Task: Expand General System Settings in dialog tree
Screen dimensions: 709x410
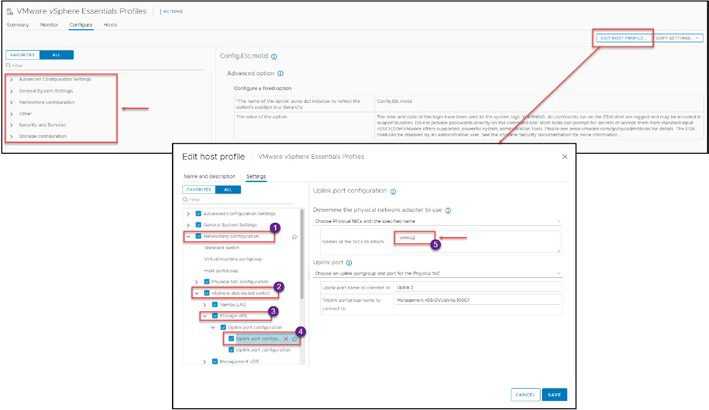Action: tap(188, 225)
